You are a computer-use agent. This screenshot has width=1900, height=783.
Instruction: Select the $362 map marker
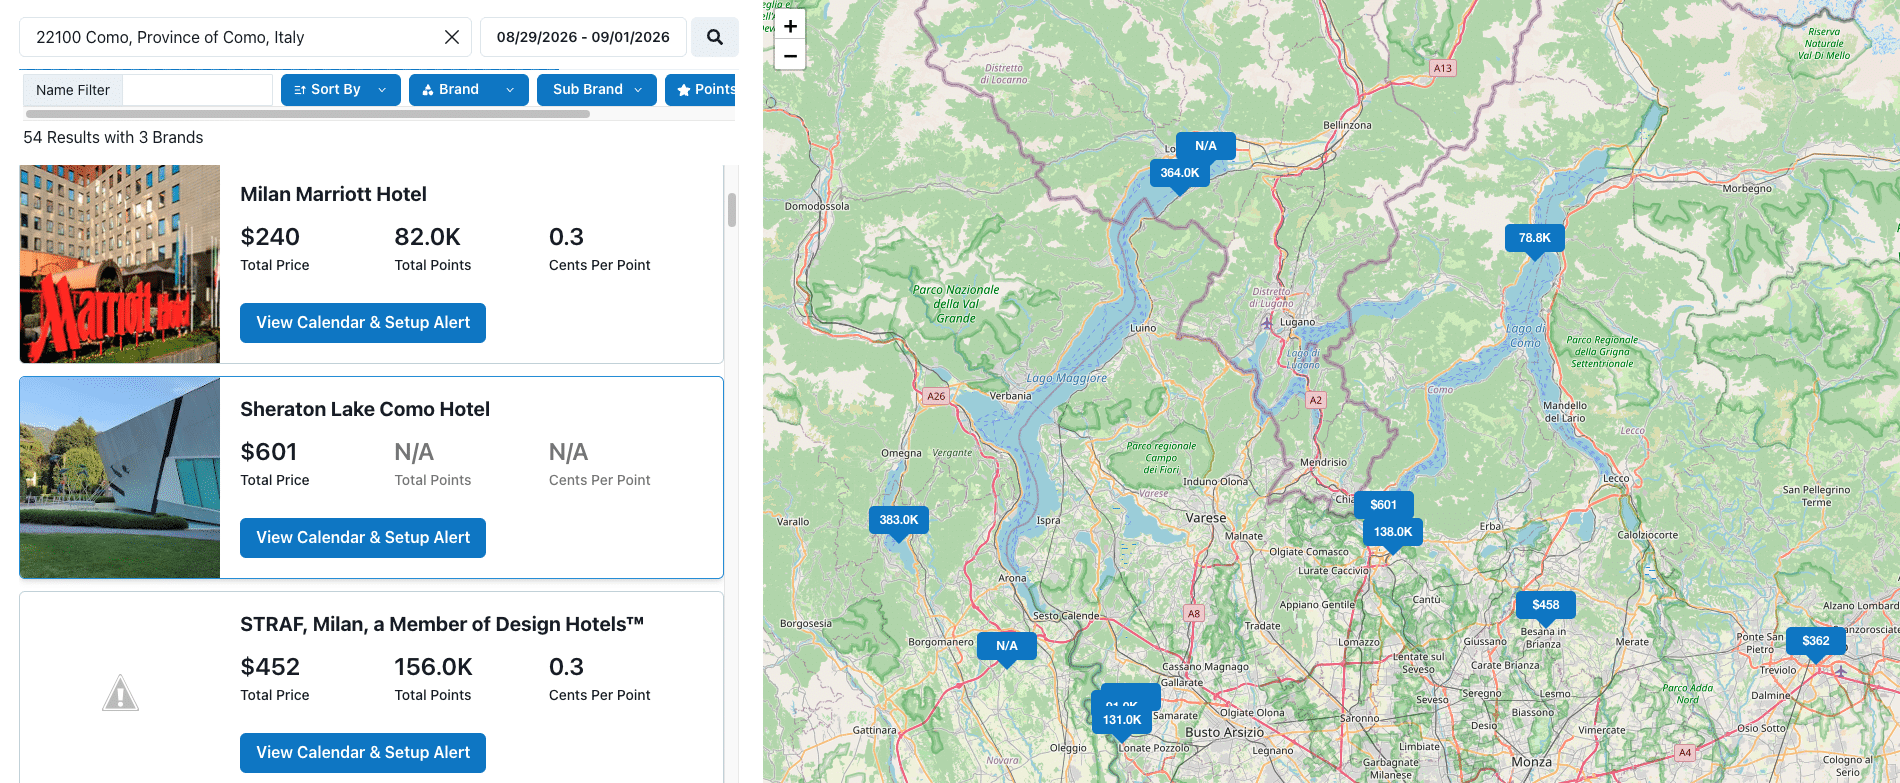[x=1815, y=641]
